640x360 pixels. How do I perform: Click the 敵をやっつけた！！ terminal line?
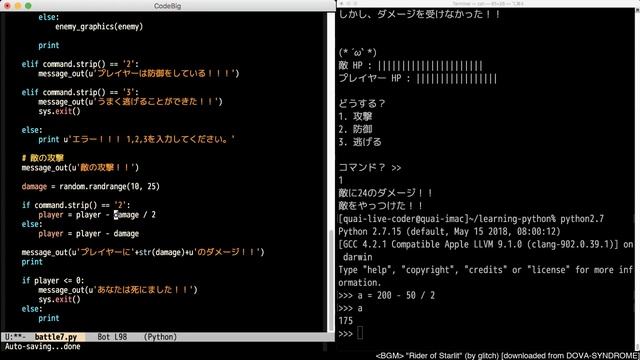click(x=381, y=206)
